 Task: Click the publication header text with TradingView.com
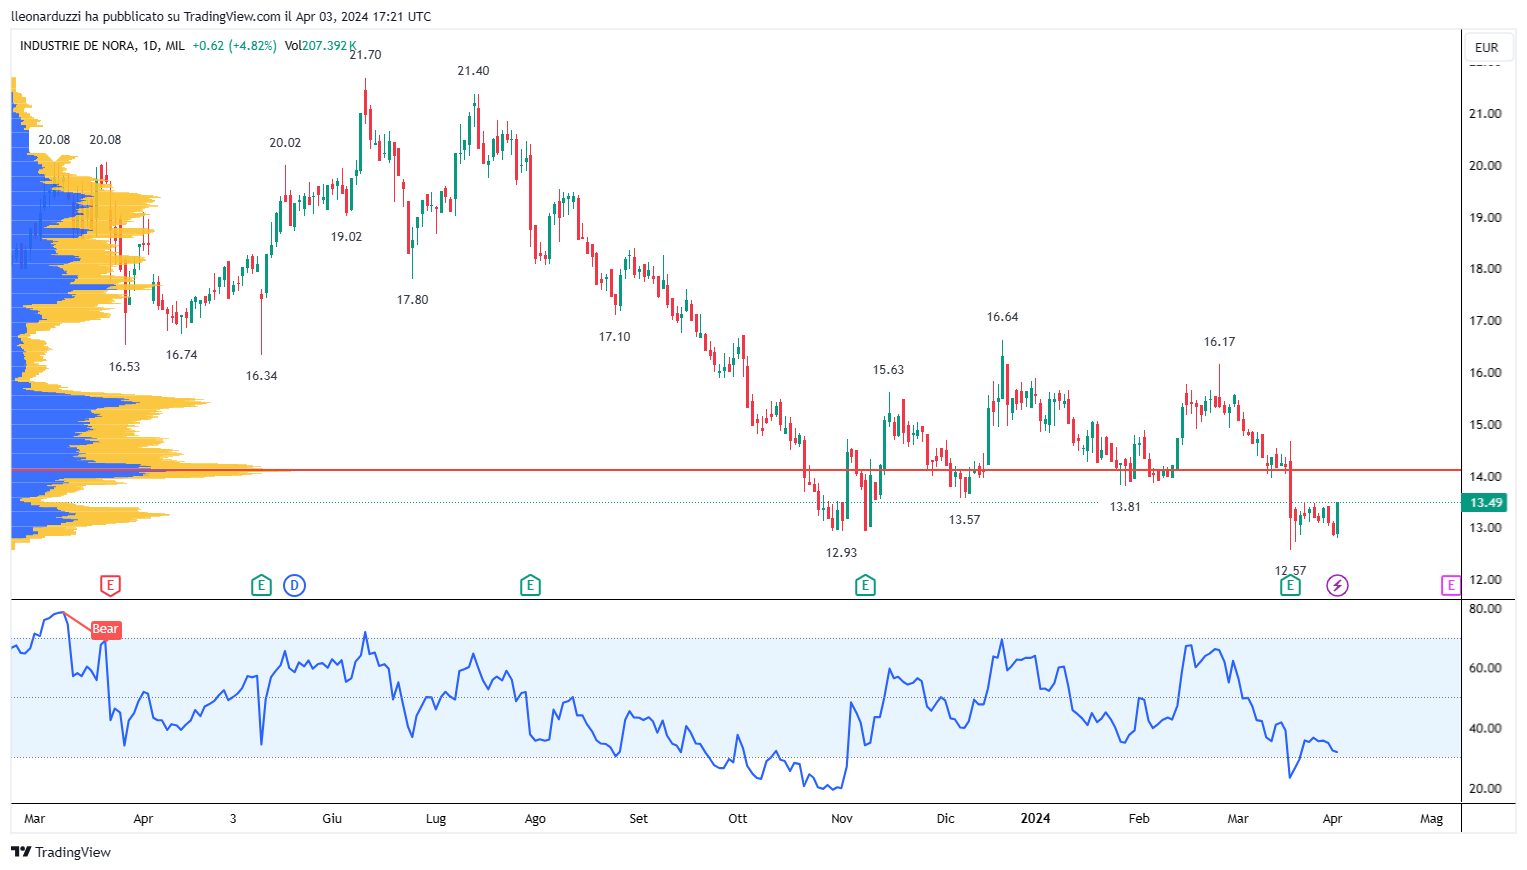(221, 16)
